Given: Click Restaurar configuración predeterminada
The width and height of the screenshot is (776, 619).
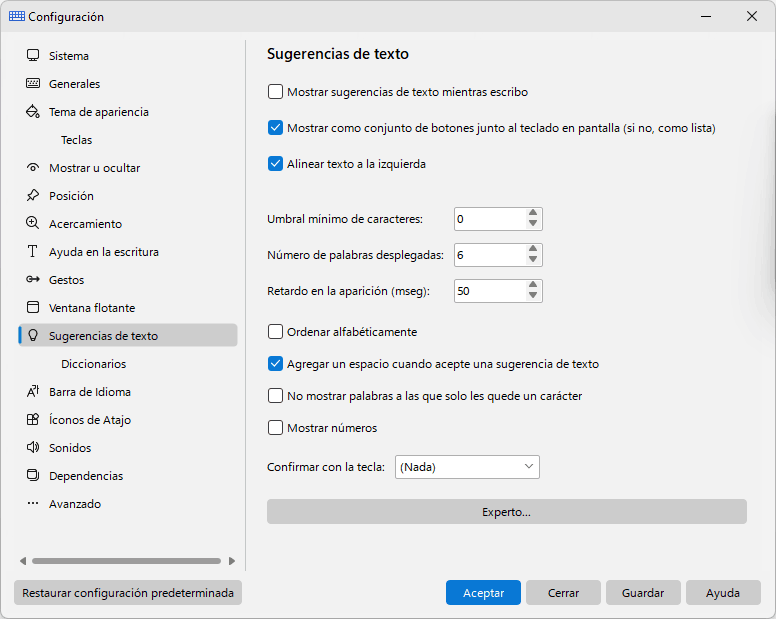Looking at the screenshot, I should (128, 593).
